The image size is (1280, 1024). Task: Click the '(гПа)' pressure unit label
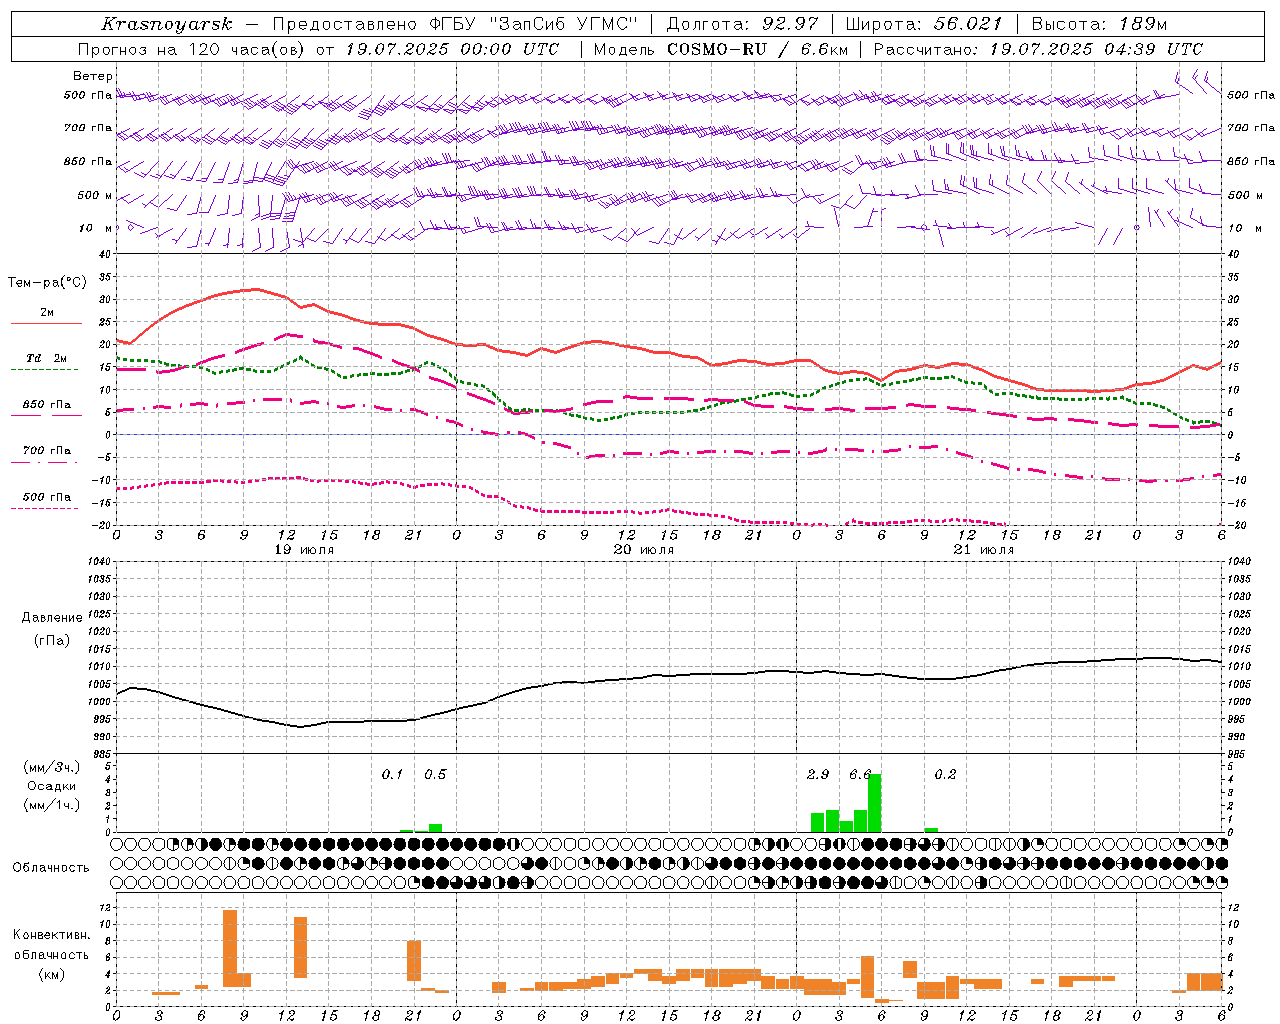[52, 641]
